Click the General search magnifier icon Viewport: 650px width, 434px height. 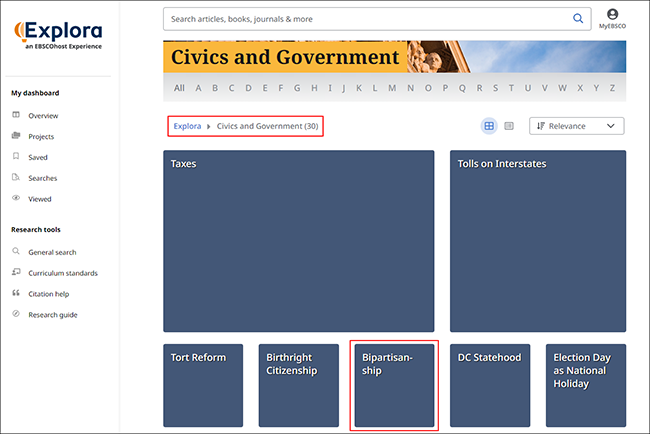tap(16, 251)
